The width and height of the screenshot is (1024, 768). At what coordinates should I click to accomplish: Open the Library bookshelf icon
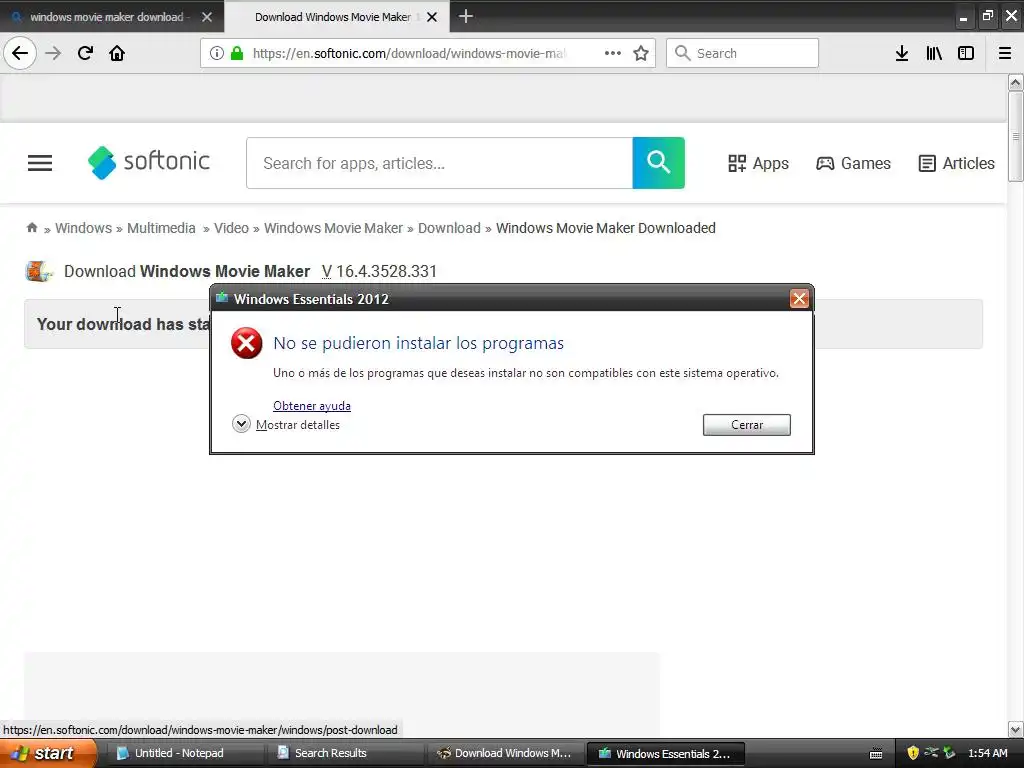[x=934, y=53]
